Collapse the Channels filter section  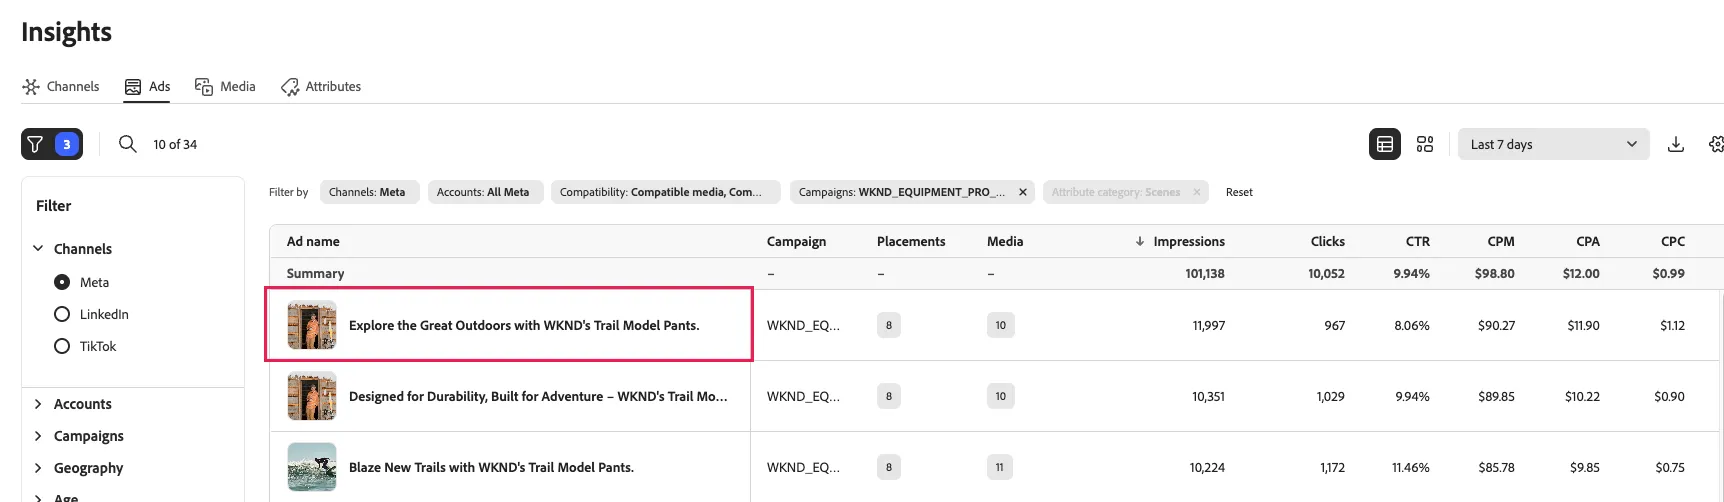[x=38, y=248]
